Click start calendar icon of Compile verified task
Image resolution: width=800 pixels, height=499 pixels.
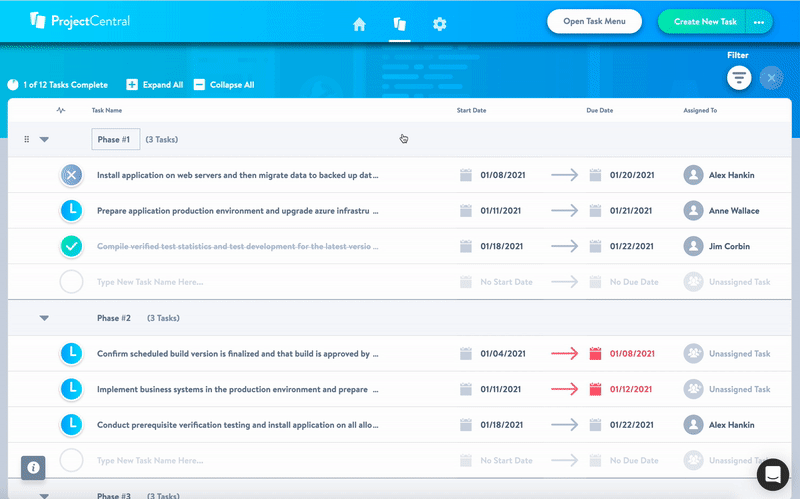[x=466, y=246]
